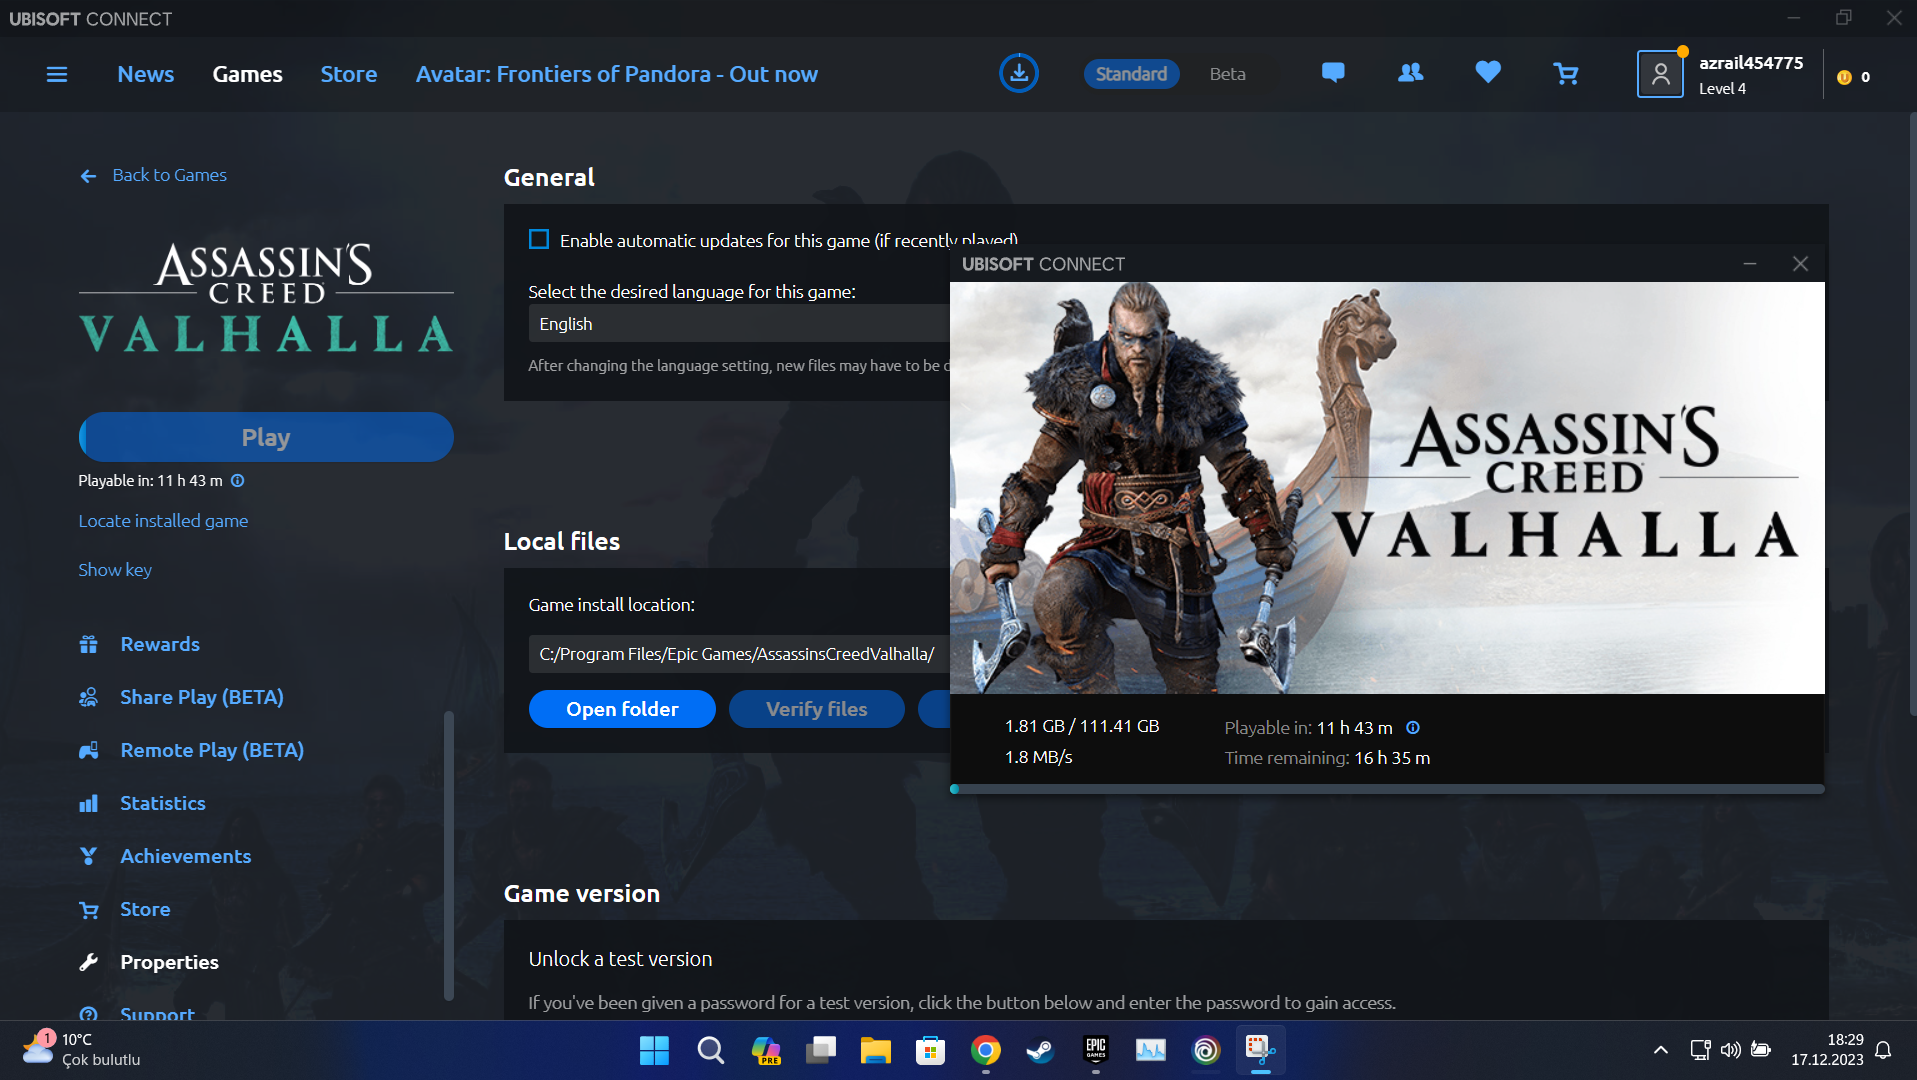Click the Rewards gift icon
Viewport: 1917px width, 1080px height.
pos(89,644)
